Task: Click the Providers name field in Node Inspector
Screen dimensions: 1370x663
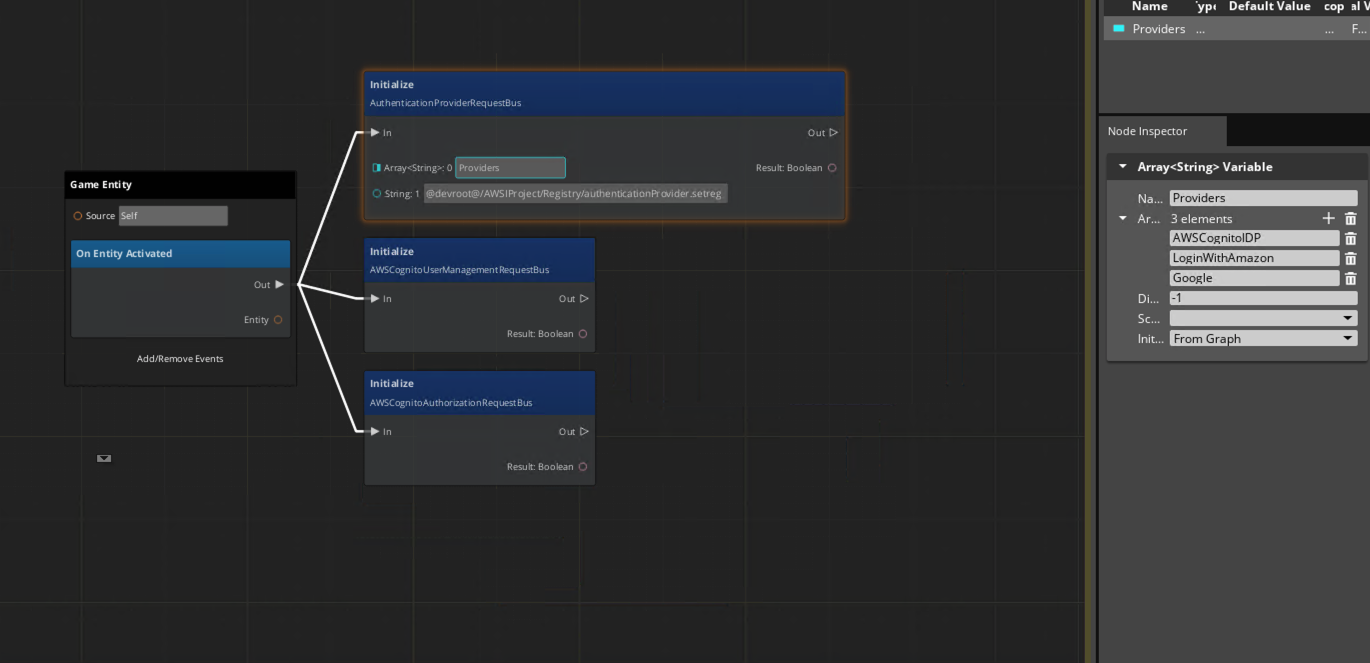Action: (1263, 197)
